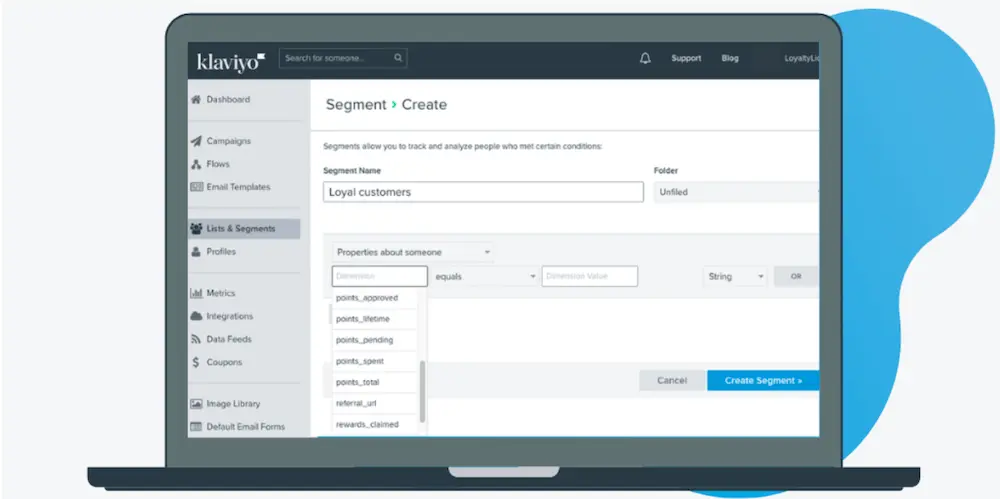Click the Data Feeds RSS icon

click(196, 339)
